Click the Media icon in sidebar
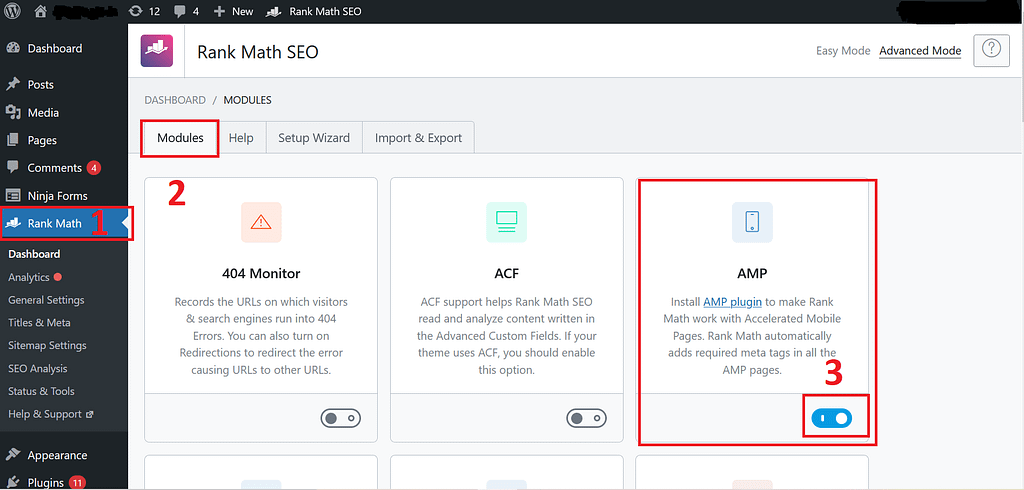The image size is (1024, 490). tap(13, 113)
